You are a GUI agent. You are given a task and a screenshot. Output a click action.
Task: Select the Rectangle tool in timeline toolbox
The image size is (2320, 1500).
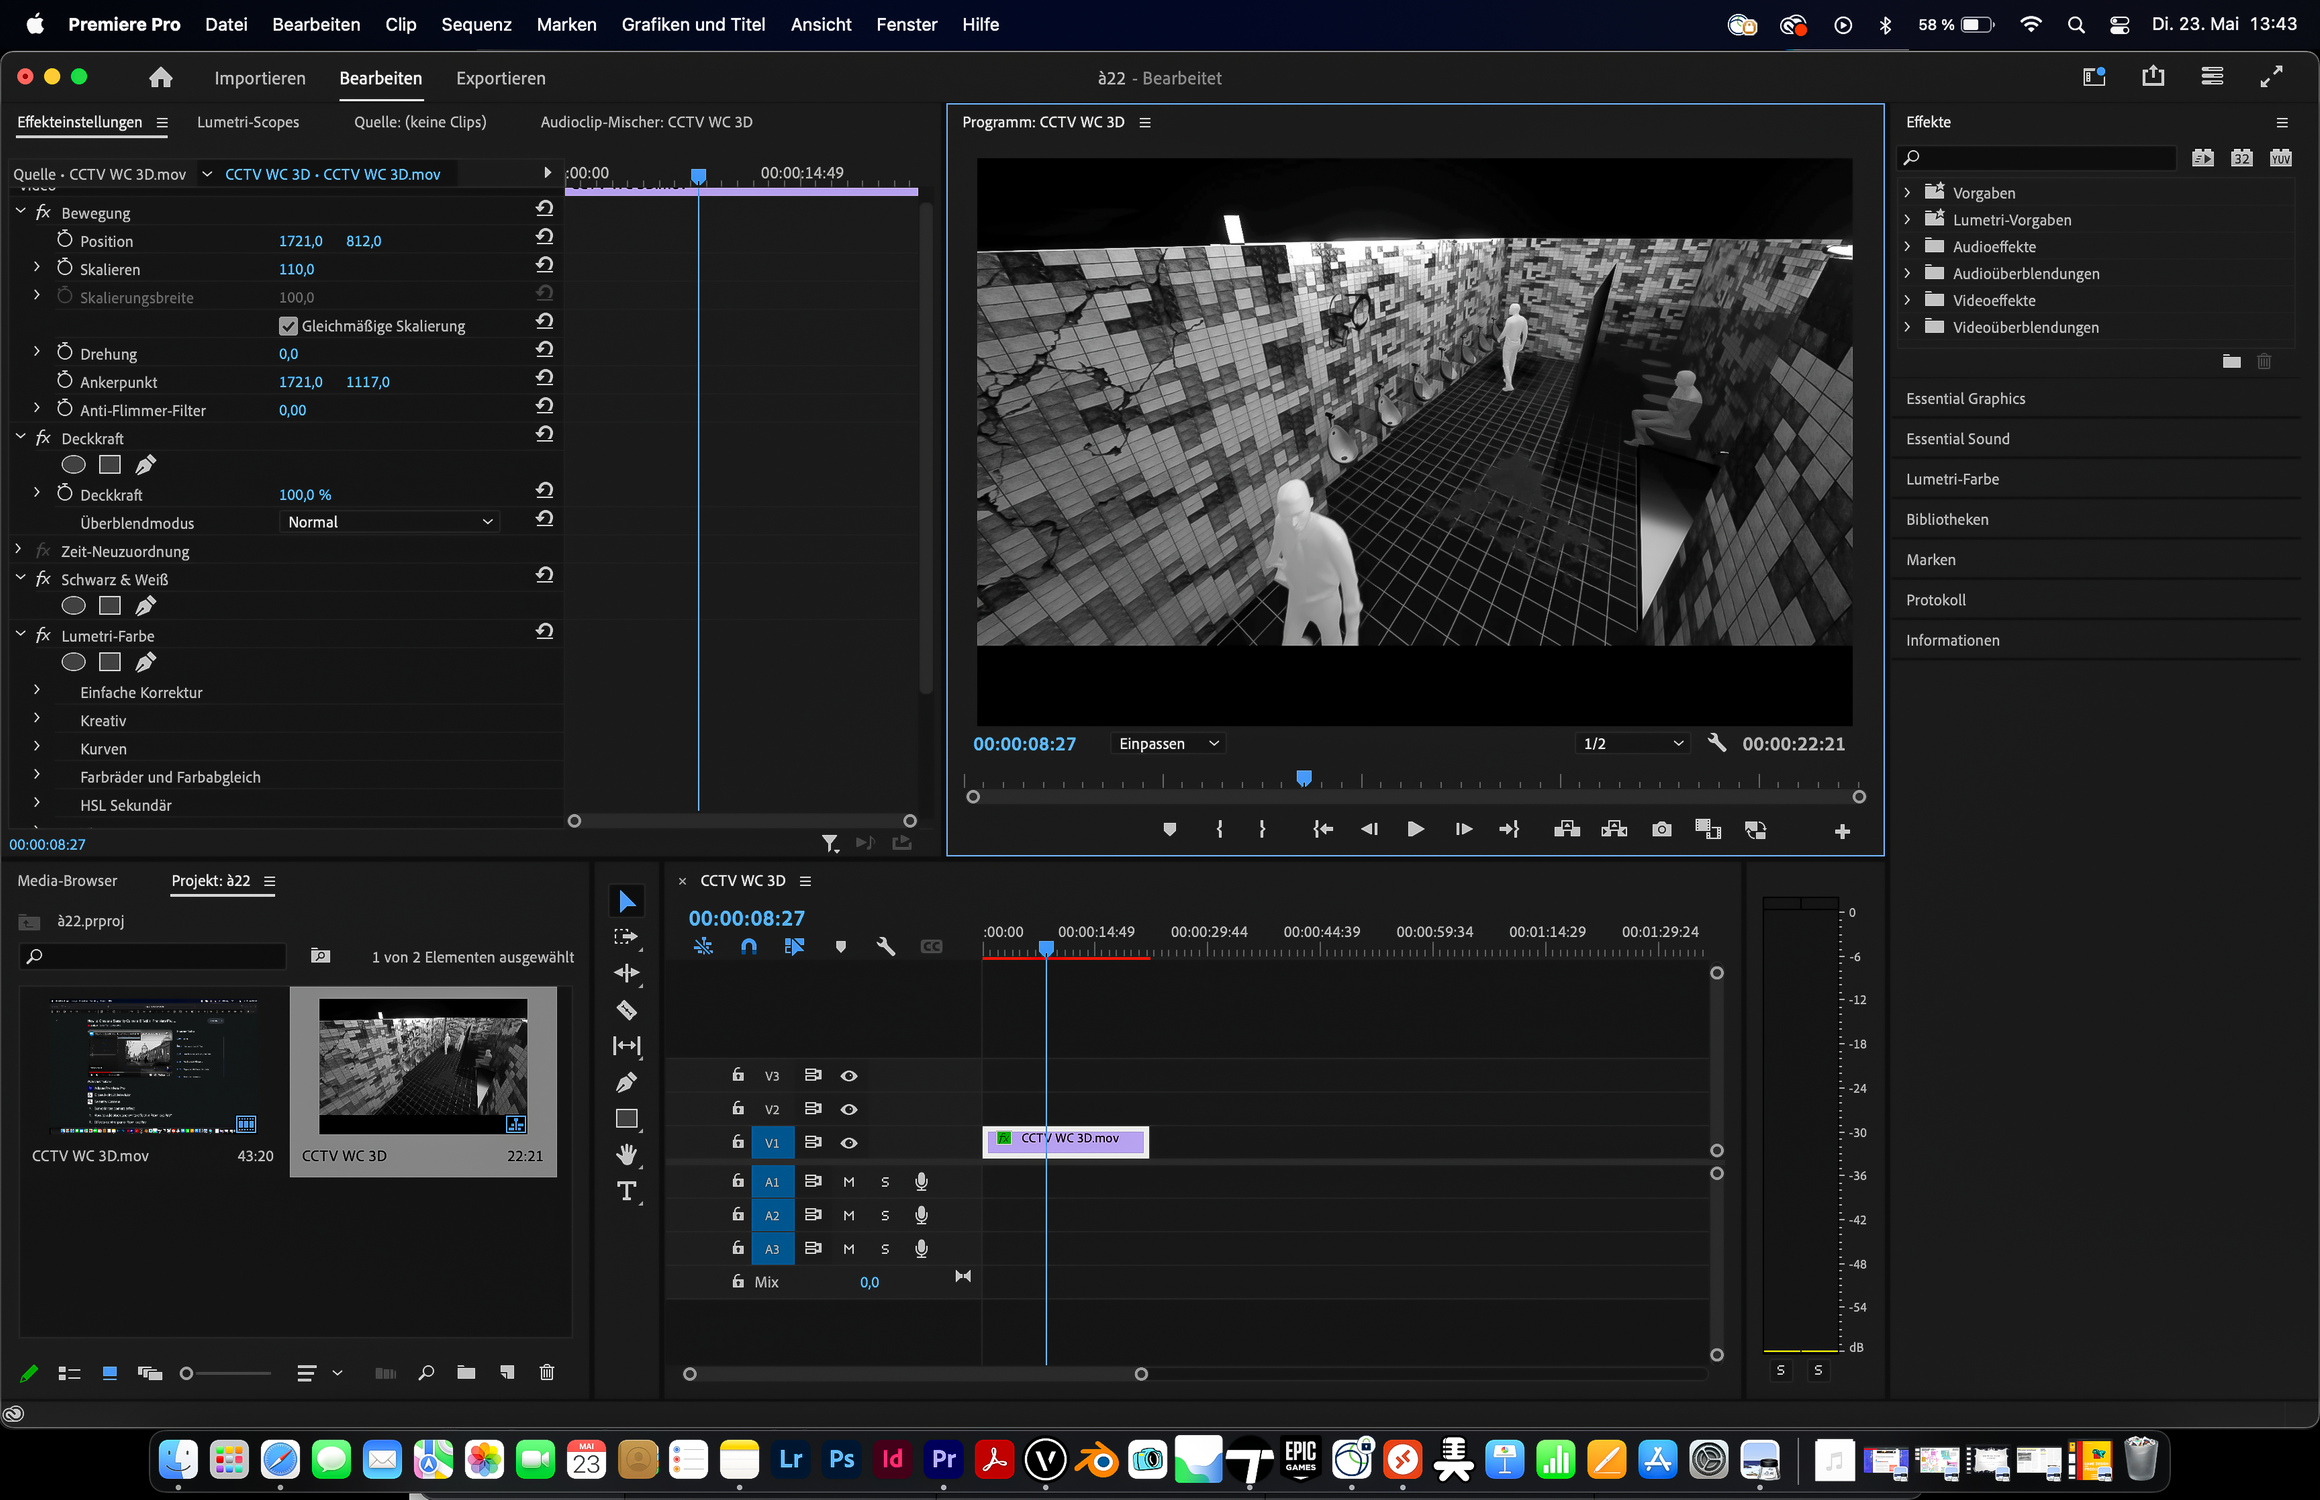pyautogui.click(x=627, y=1119)
